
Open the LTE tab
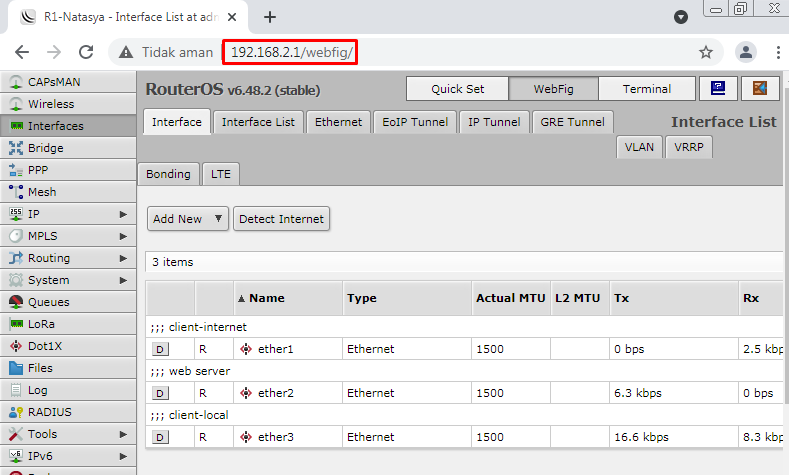(x=220, y=174)
